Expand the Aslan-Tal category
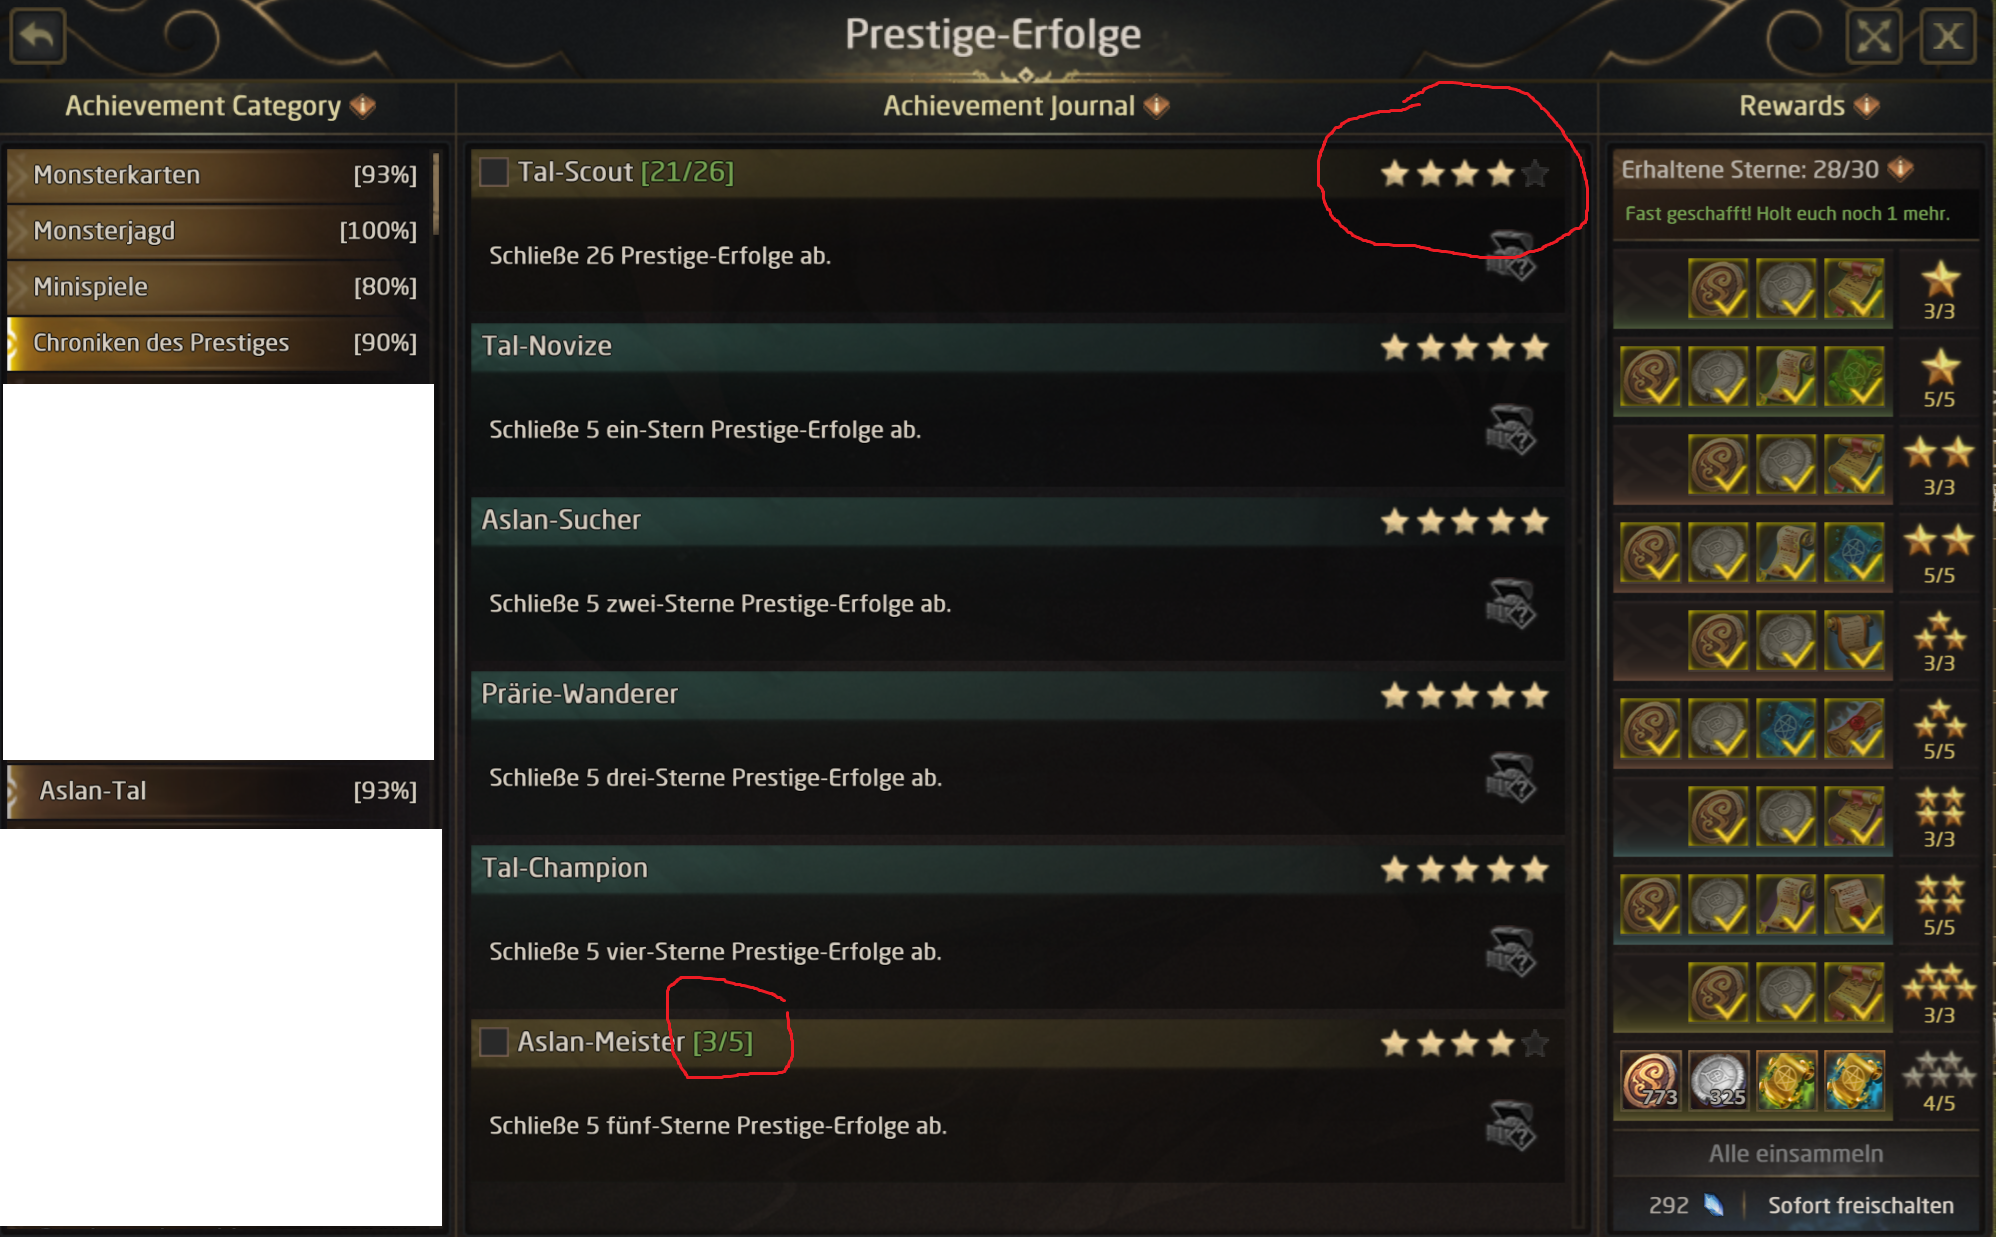 [220, 791]
